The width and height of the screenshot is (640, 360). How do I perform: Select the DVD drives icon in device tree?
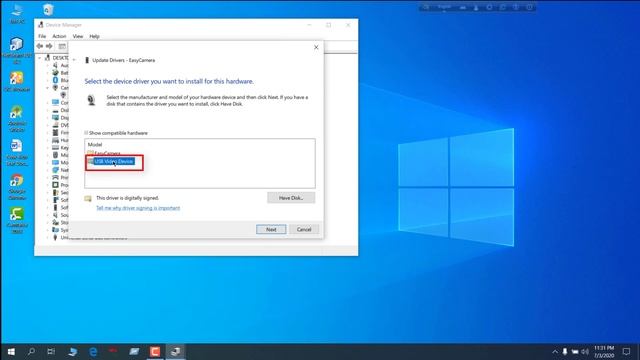click(x=56, y=125)
